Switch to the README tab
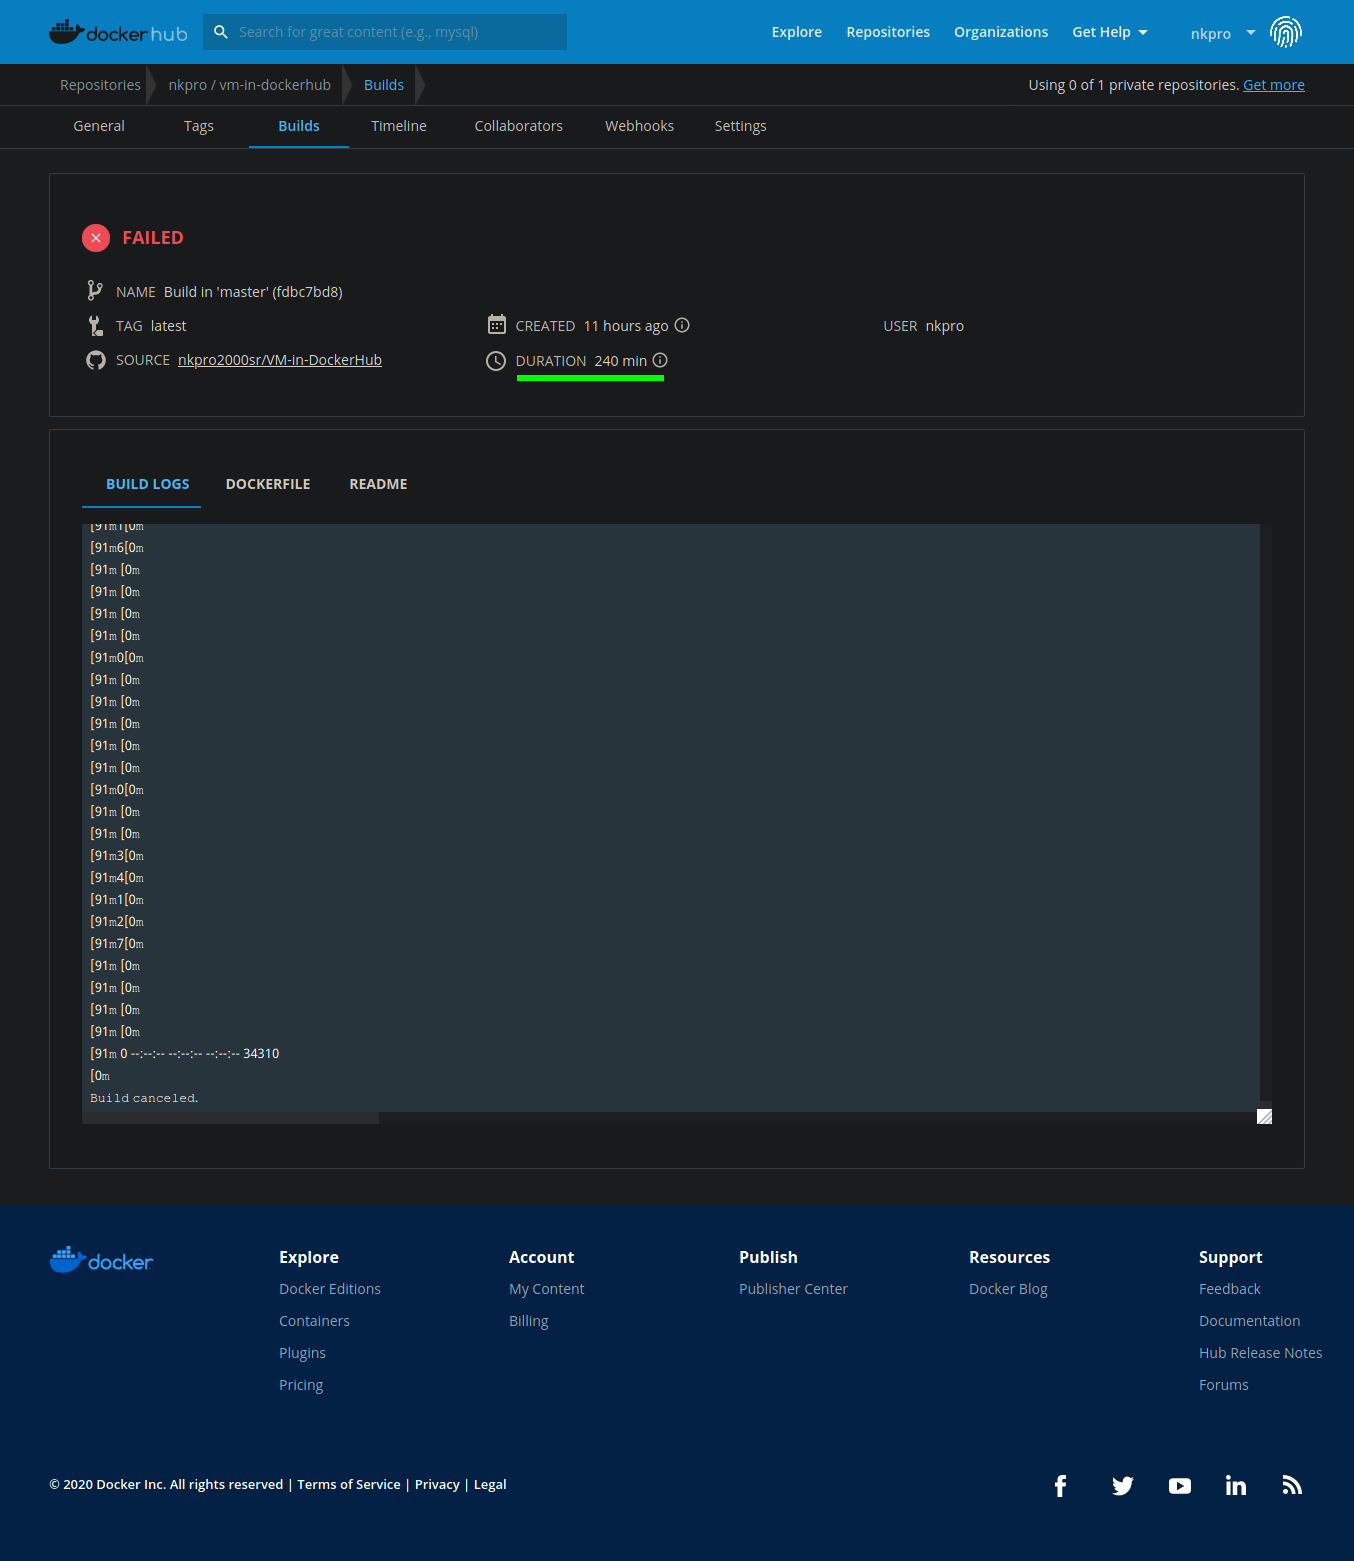Image resolution: width=1354 pixels, height=1561 pixels. [x=378, y=484]
